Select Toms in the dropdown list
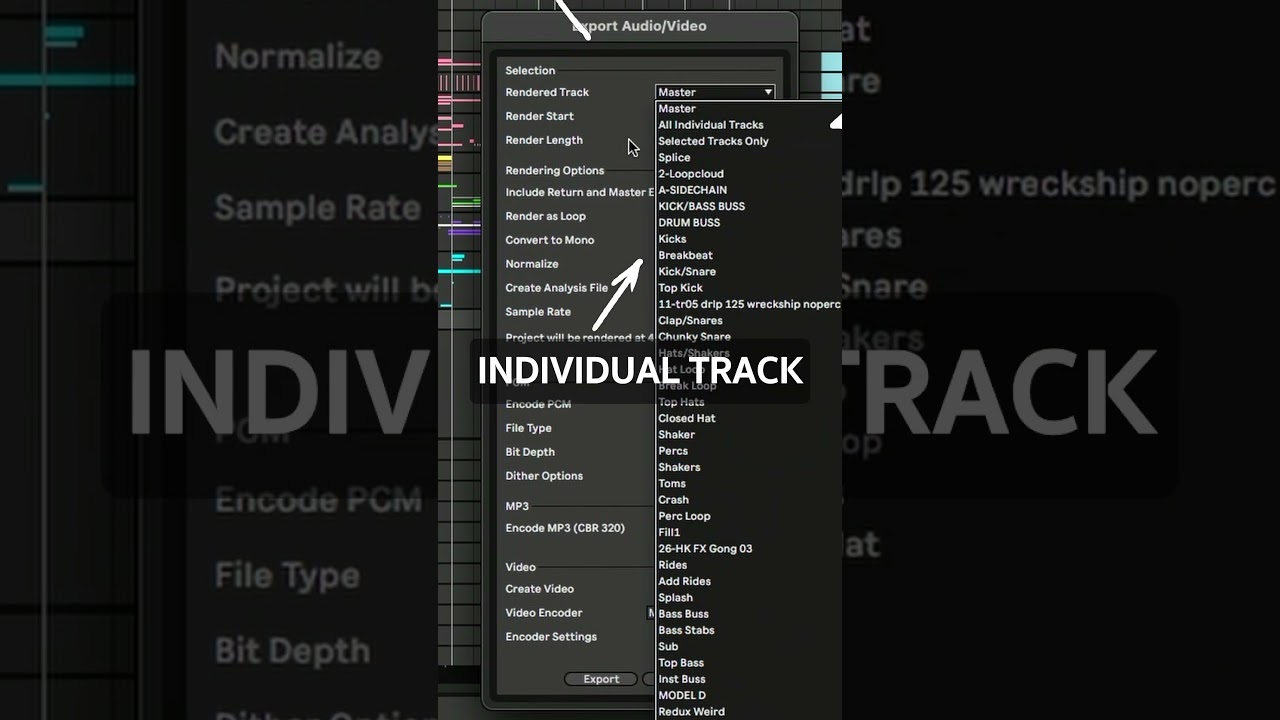The width and height of the screenshot is (1280, 720). click(x=672, y=483)
